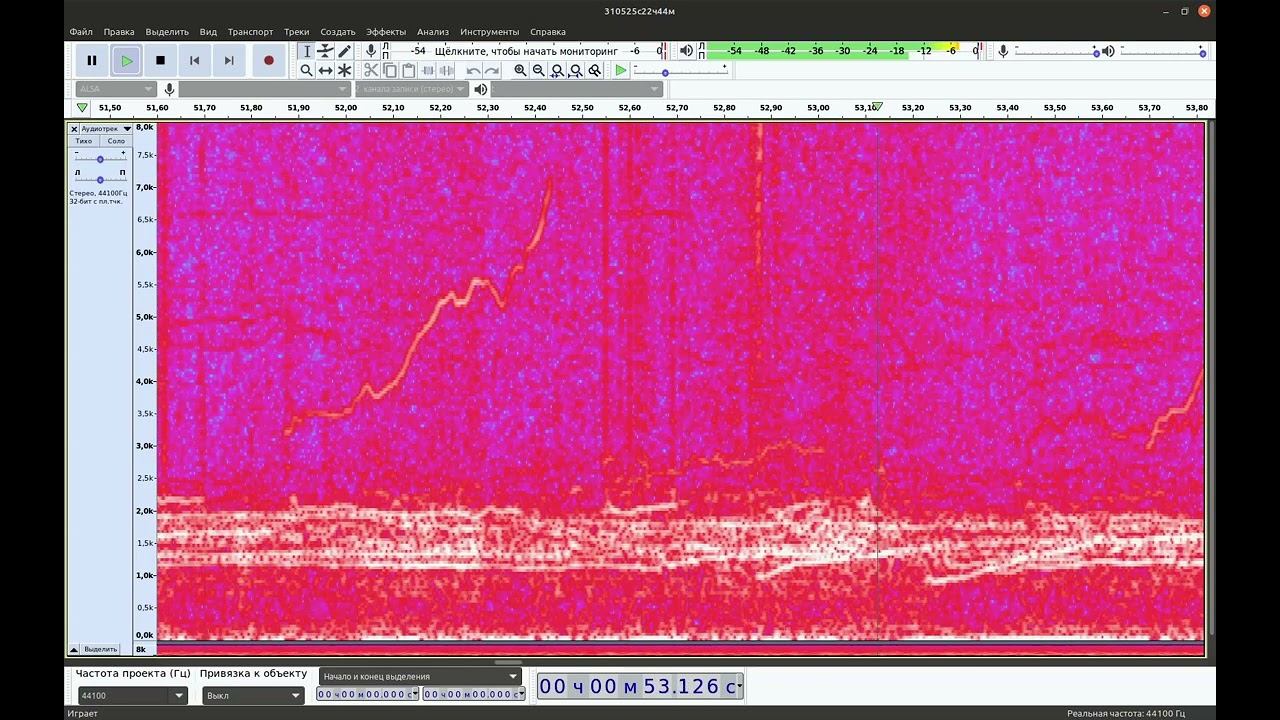Open the playback device dropdown

577,89
